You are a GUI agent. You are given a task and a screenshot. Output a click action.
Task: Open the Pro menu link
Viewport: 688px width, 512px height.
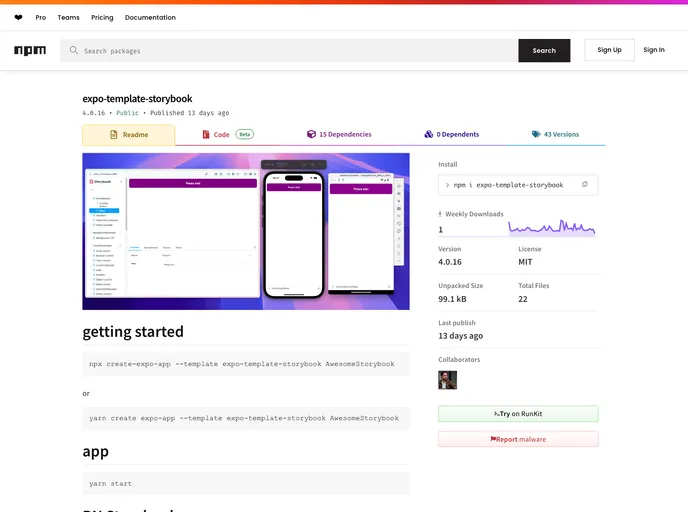41,18
